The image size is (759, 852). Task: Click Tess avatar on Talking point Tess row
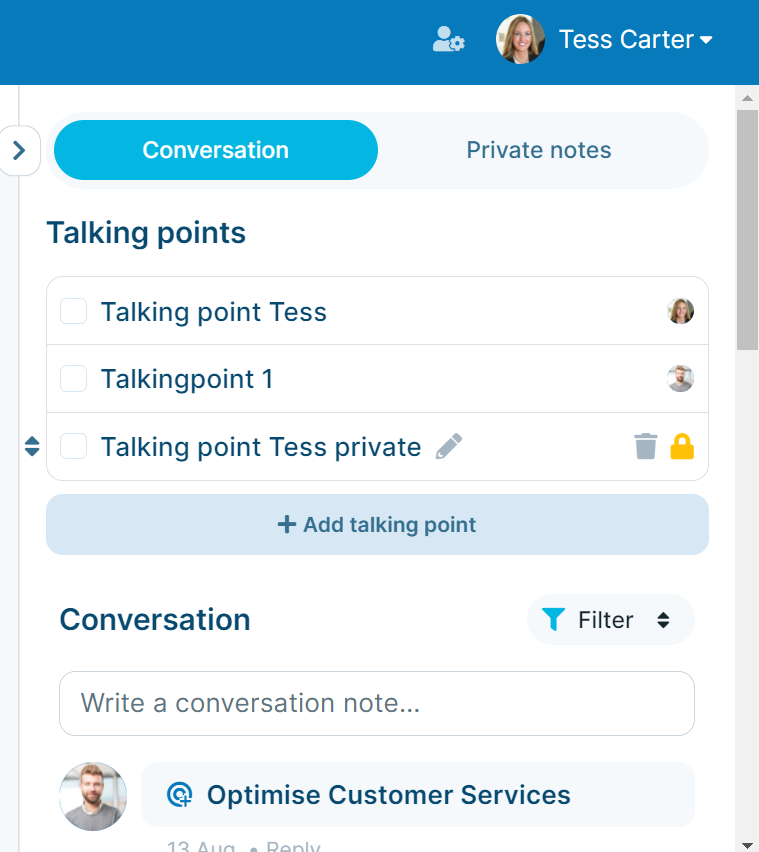coord(680,311)
